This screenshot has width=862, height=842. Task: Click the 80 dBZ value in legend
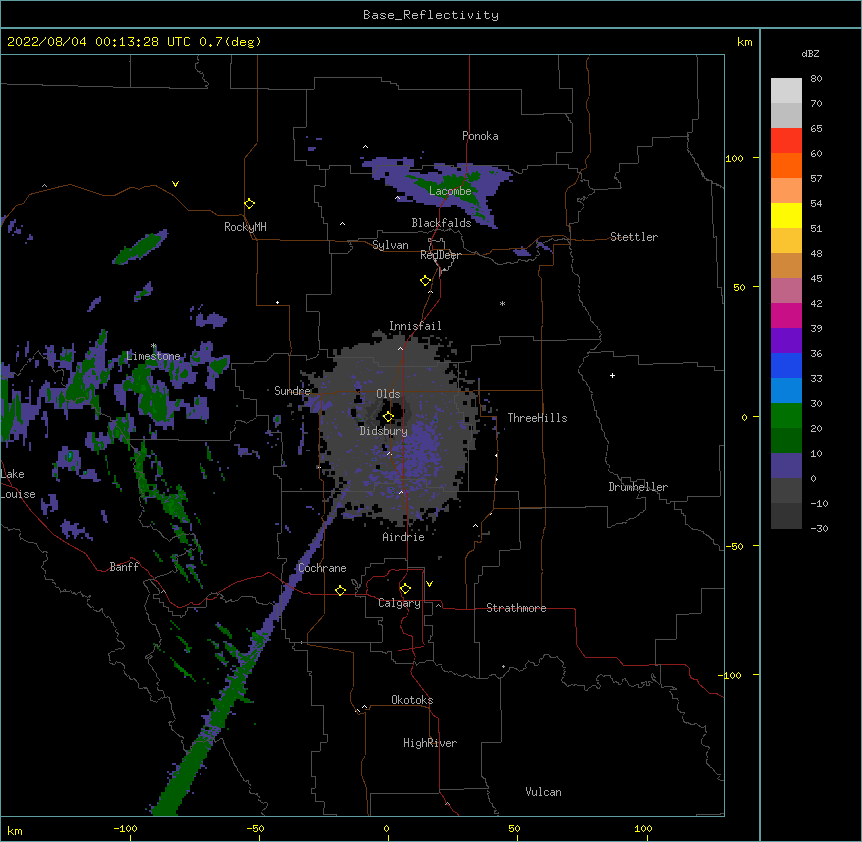[x=816, y=79]
